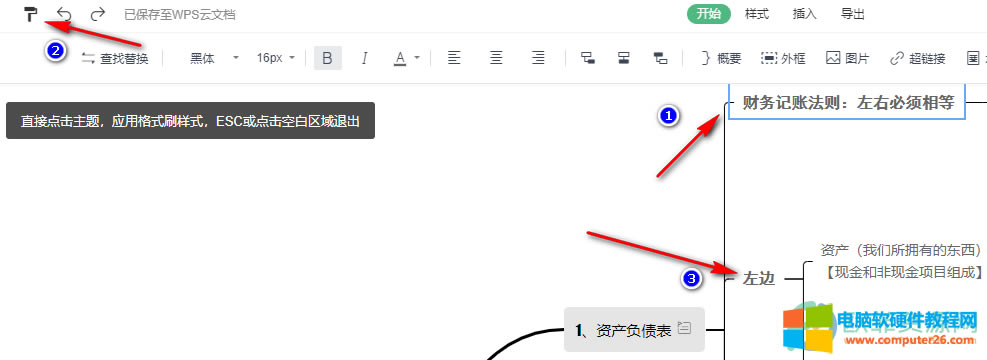Undo the last action
Viewport: 987px width, 360px height.
click(x=64, y=14)
